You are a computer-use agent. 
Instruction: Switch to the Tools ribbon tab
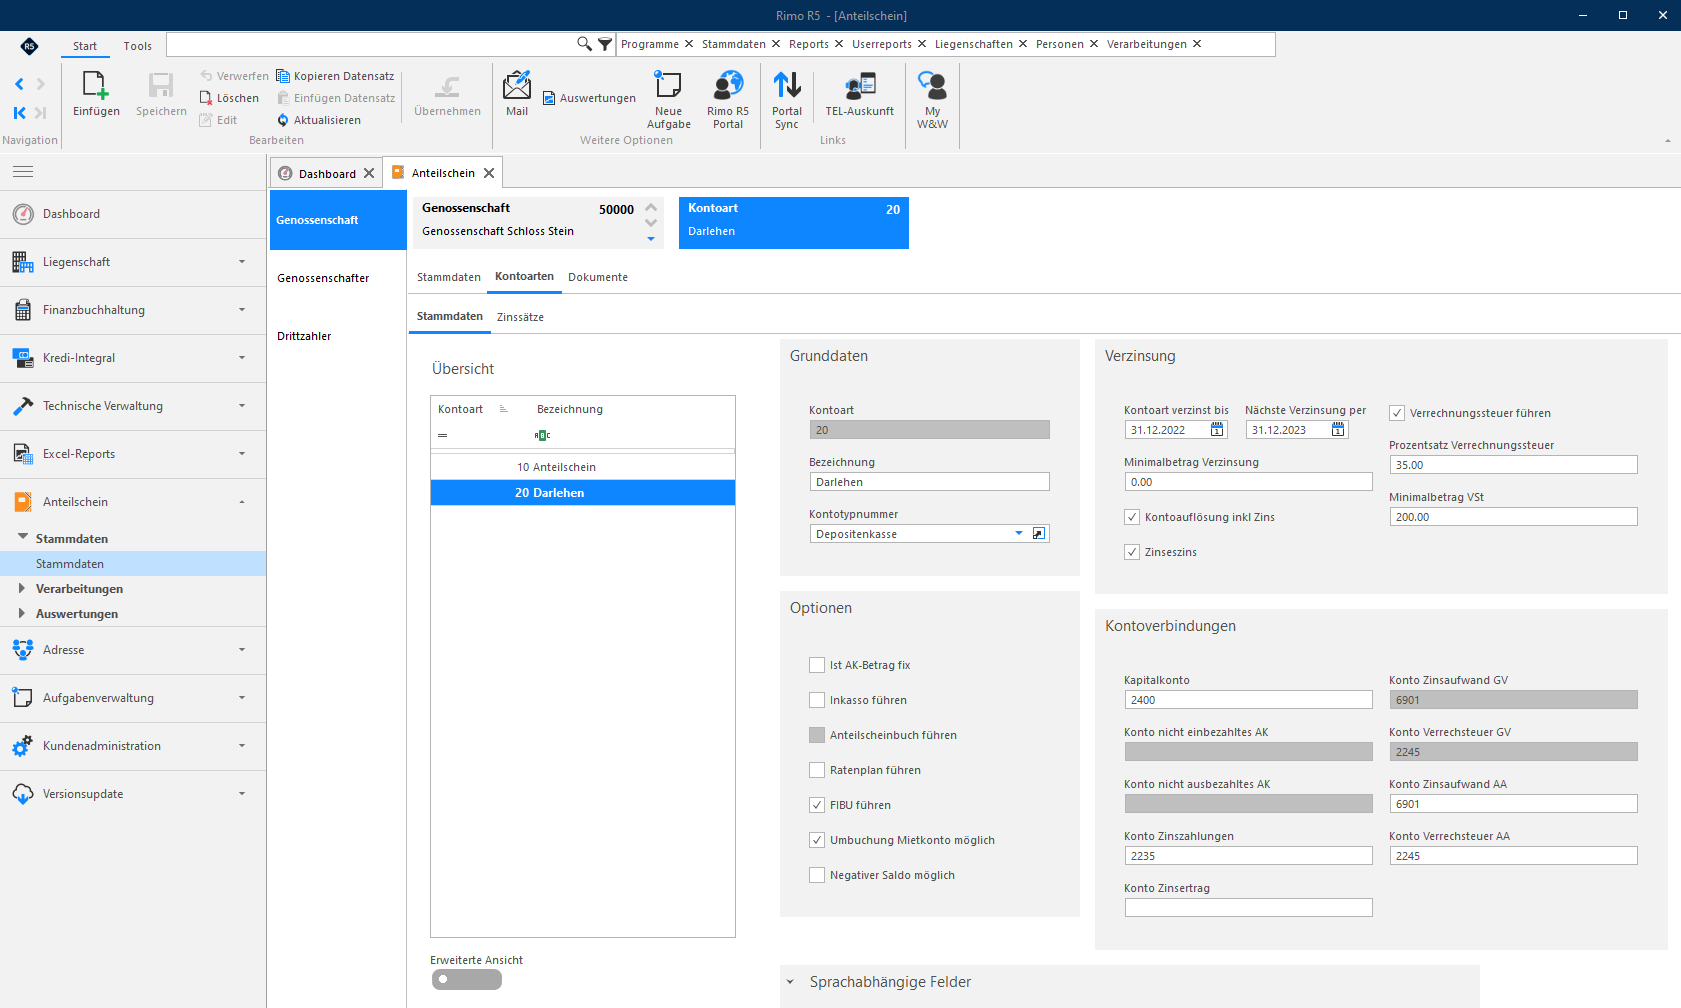click(x=138, y=46)
